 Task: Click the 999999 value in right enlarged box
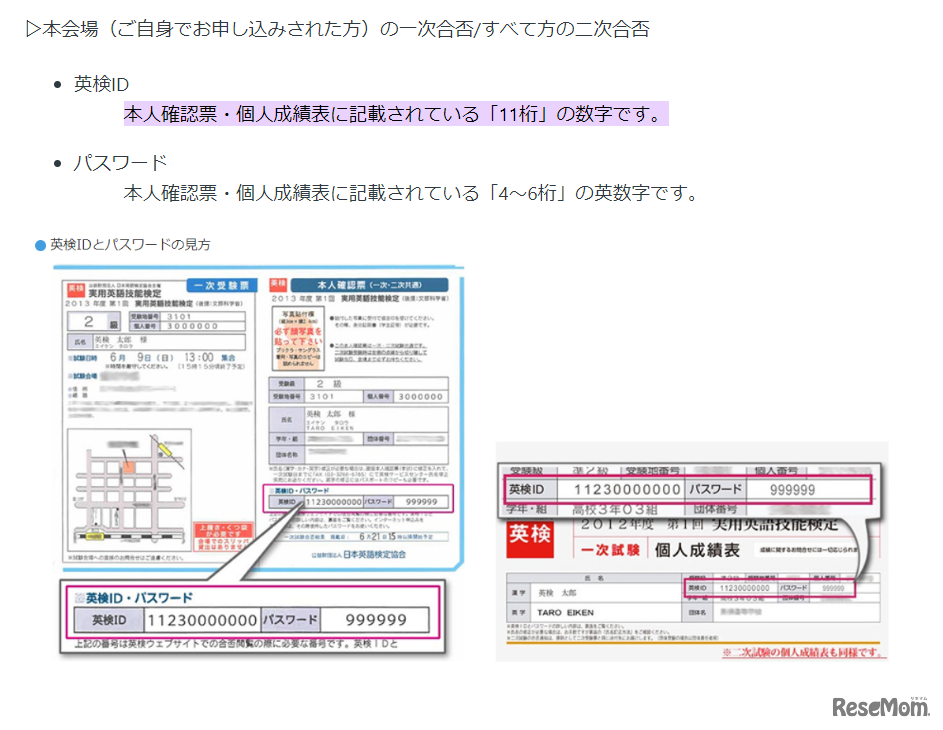click(x=792, y=490)
